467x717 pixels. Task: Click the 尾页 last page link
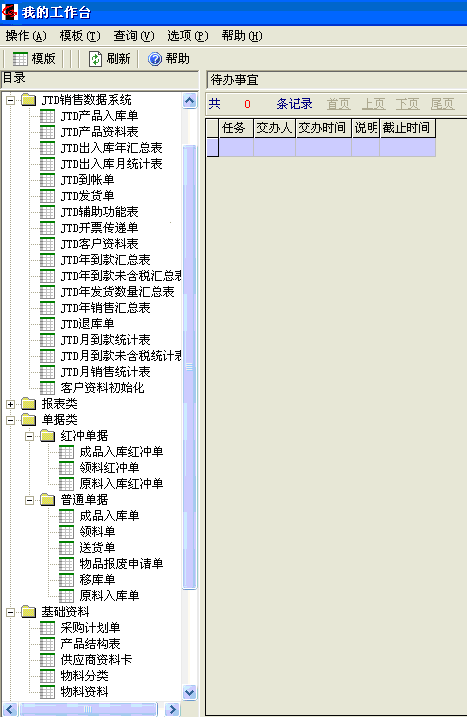[442, 104]
